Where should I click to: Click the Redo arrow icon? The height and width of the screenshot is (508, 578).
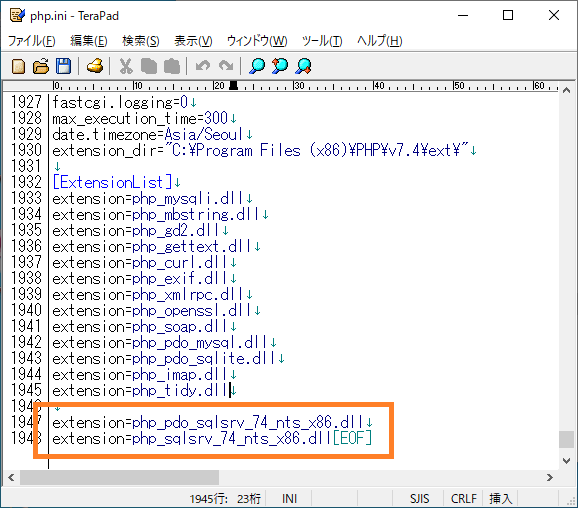click(x=226, y=67)
